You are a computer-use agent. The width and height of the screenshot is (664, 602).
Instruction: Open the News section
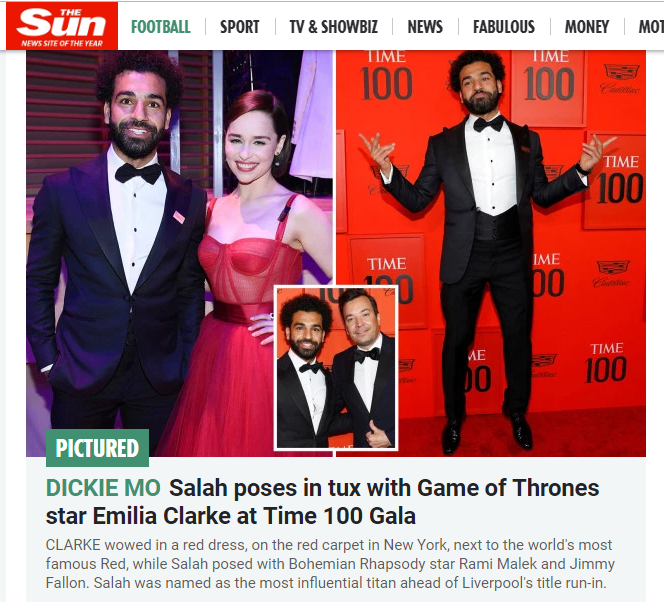pyautogui.click(x=425, y=27)
